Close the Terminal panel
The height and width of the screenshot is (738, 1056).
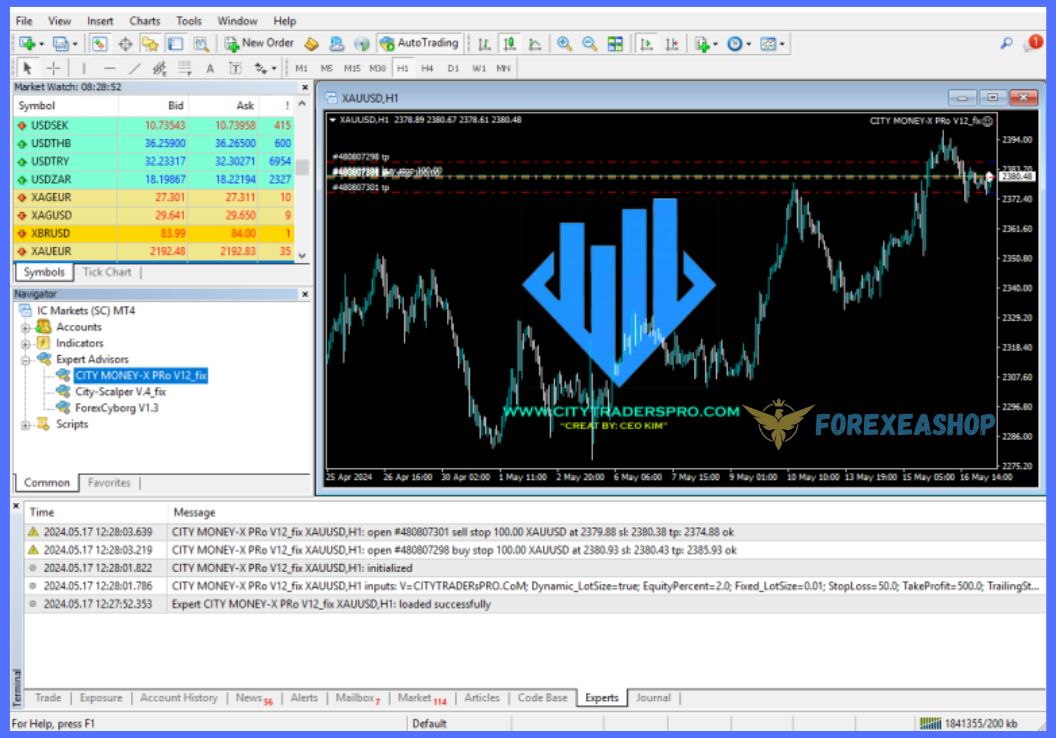point(17,506)
